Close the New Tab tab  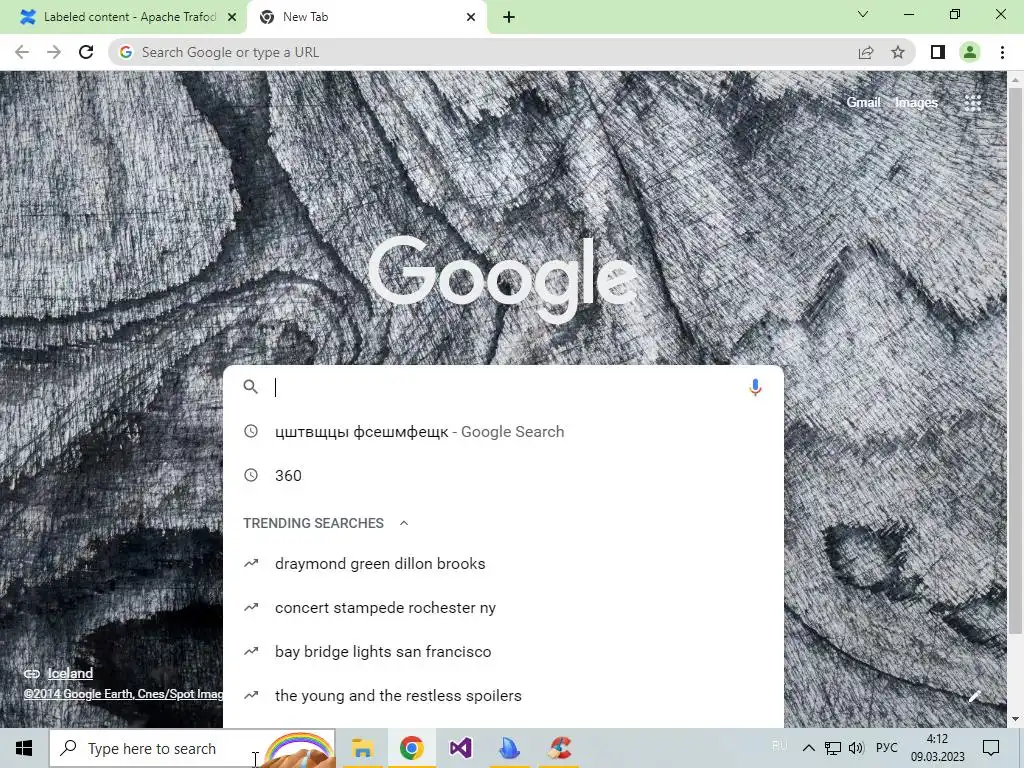(471, 17)
